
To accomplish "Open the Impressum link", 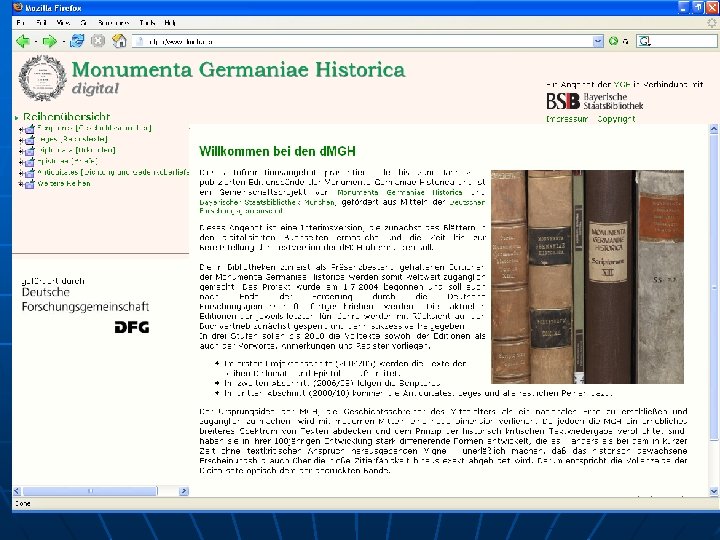I will pyautogui.click(x=567, y=119).
